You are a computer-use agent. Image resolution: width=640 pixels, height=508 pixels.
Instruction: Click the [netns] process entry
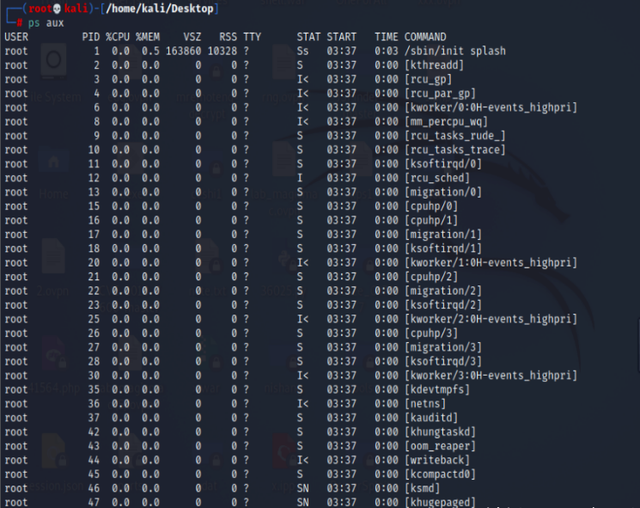click(x=425, y=404)
